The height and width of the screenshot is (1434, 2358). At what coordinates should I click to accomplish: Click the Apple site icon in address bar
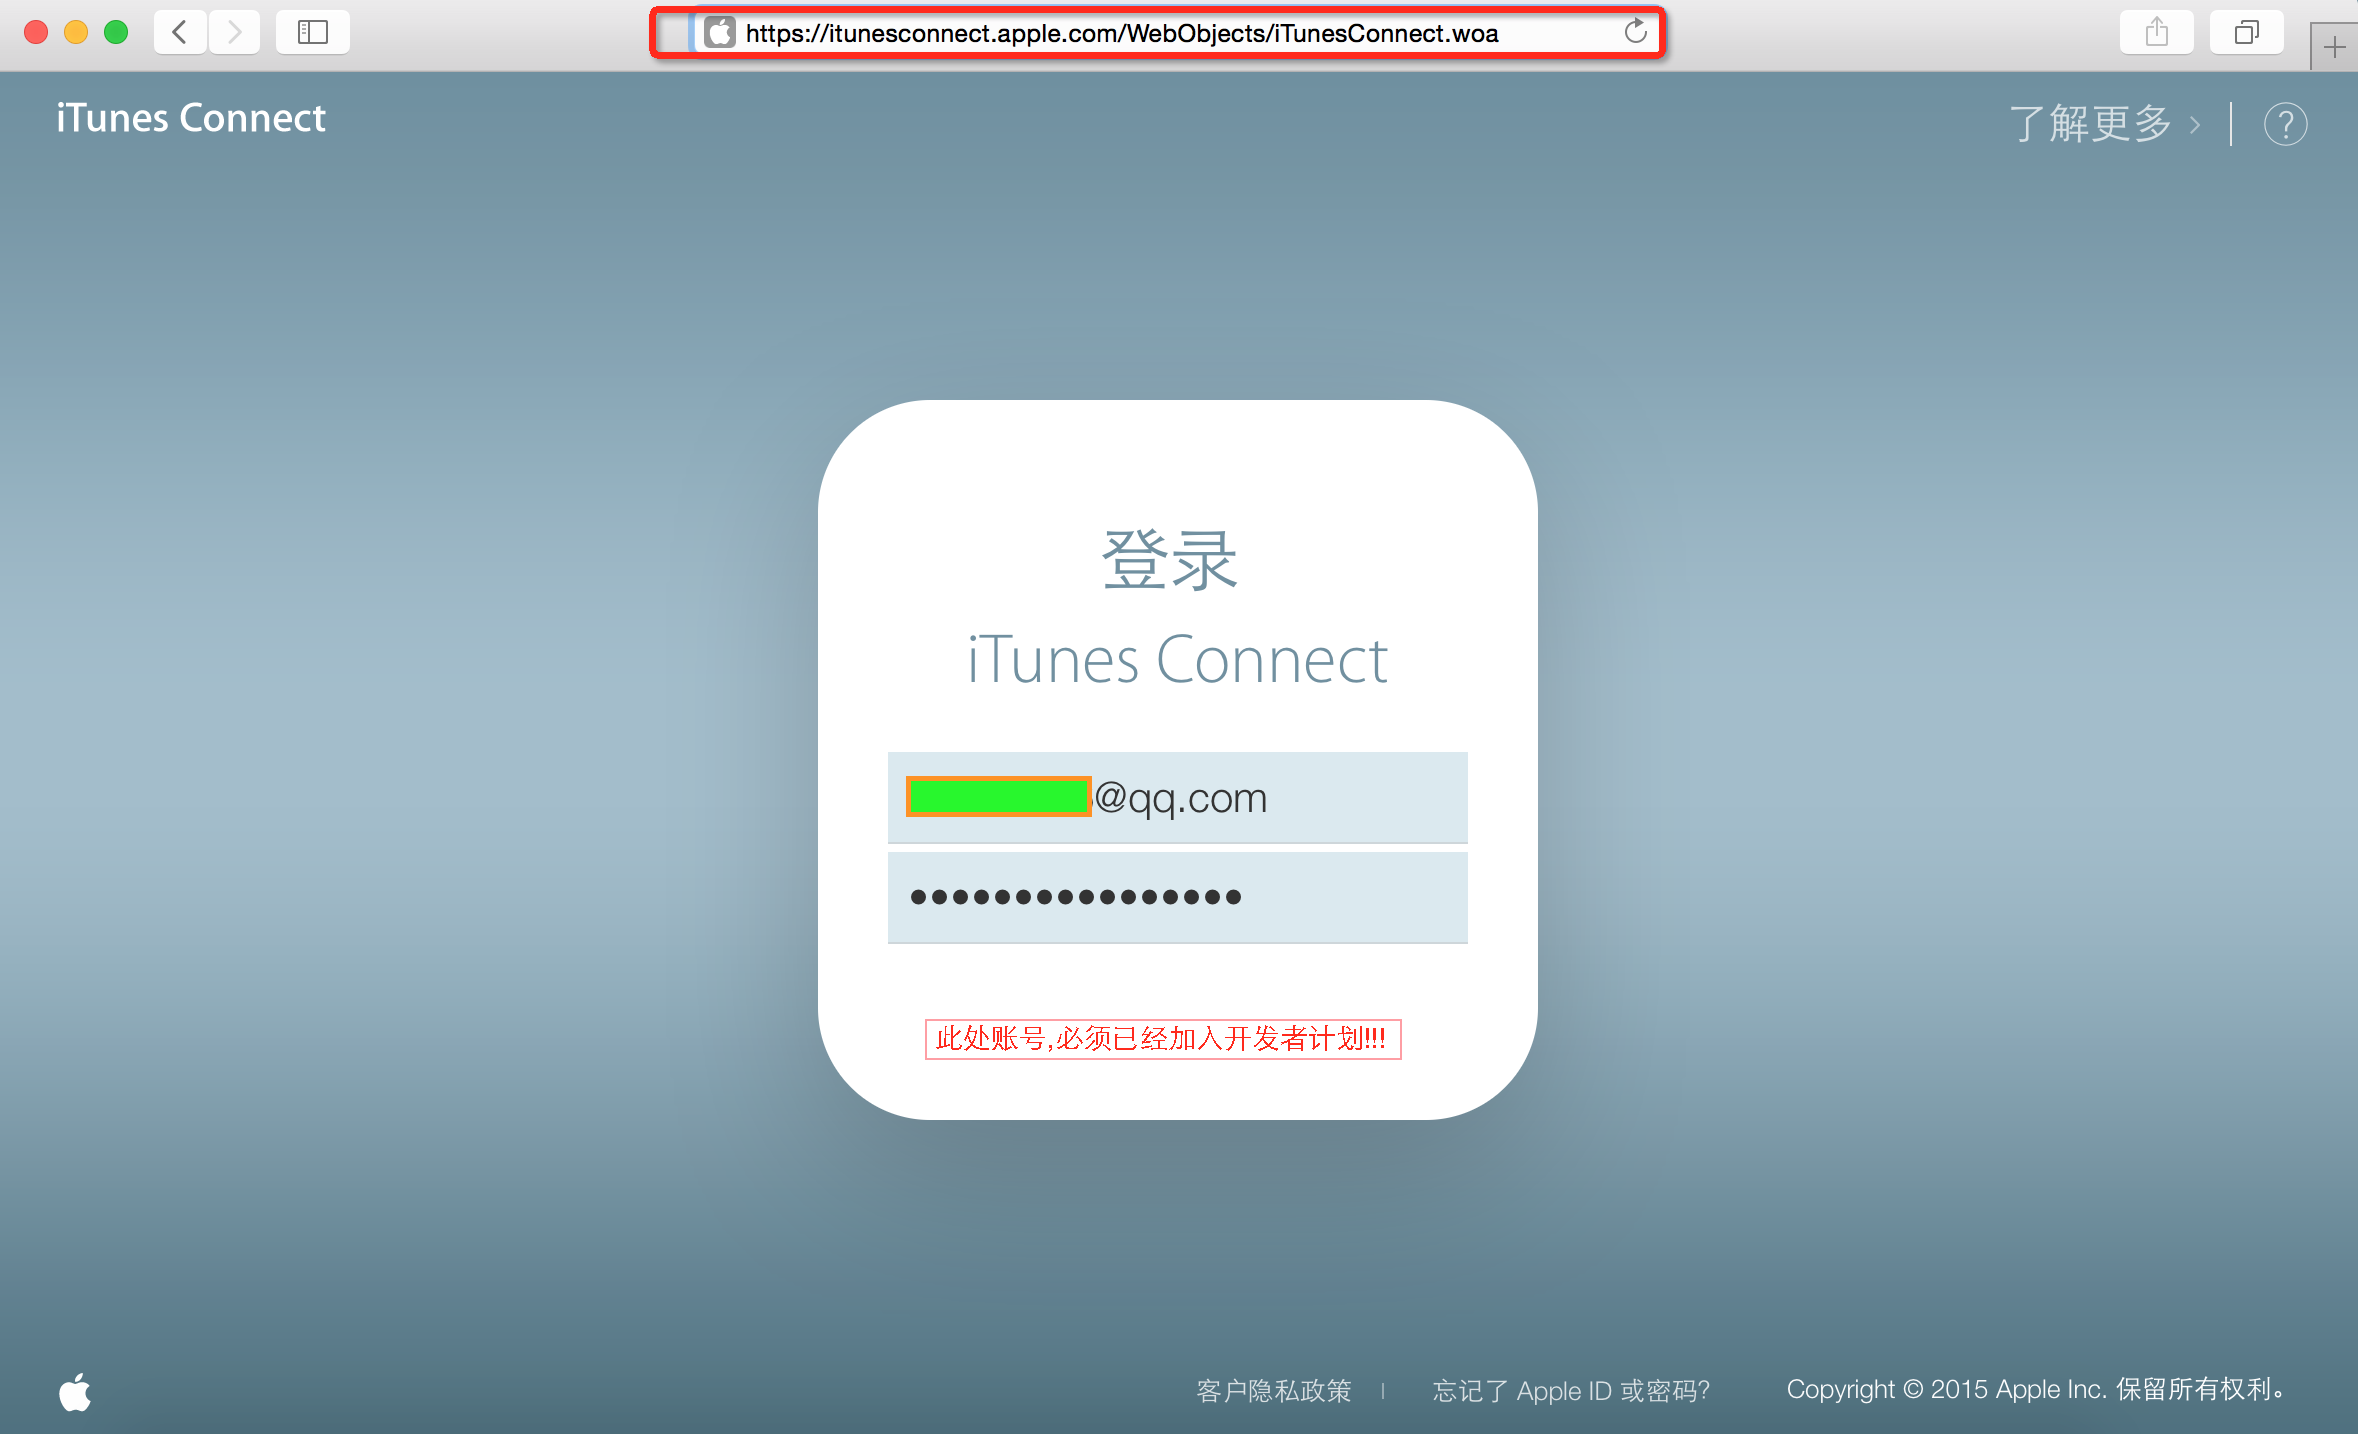719,33
